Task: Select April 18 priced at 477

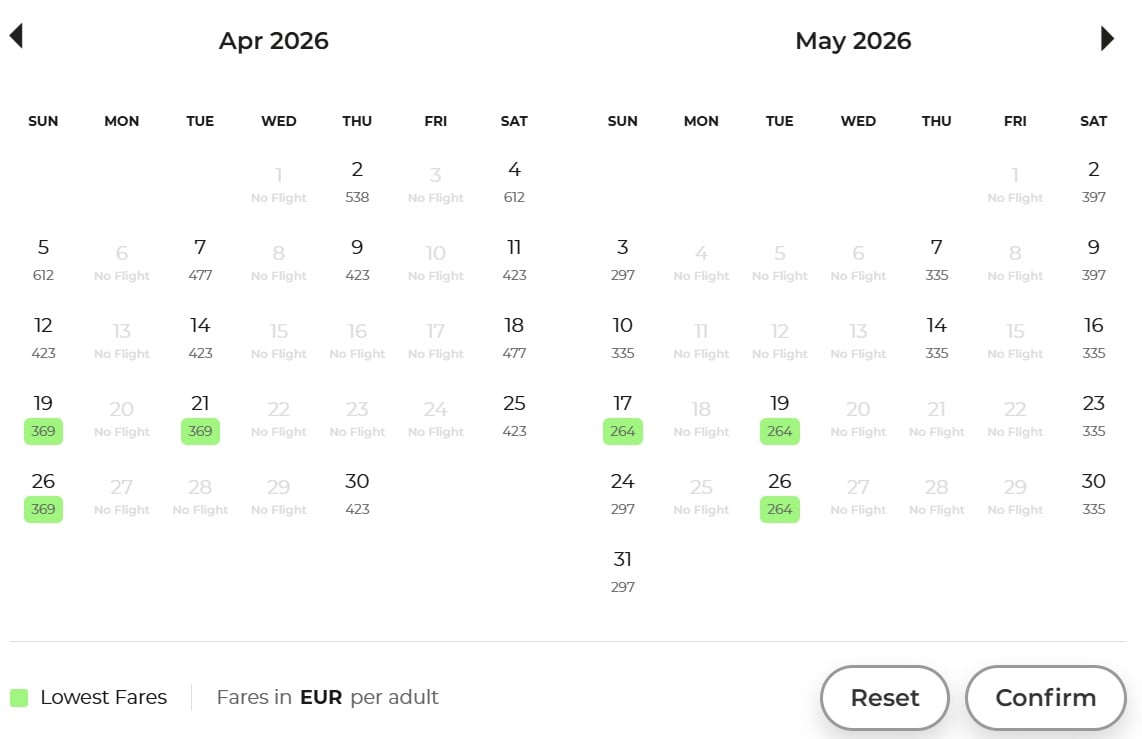Action: click(514, 337)
